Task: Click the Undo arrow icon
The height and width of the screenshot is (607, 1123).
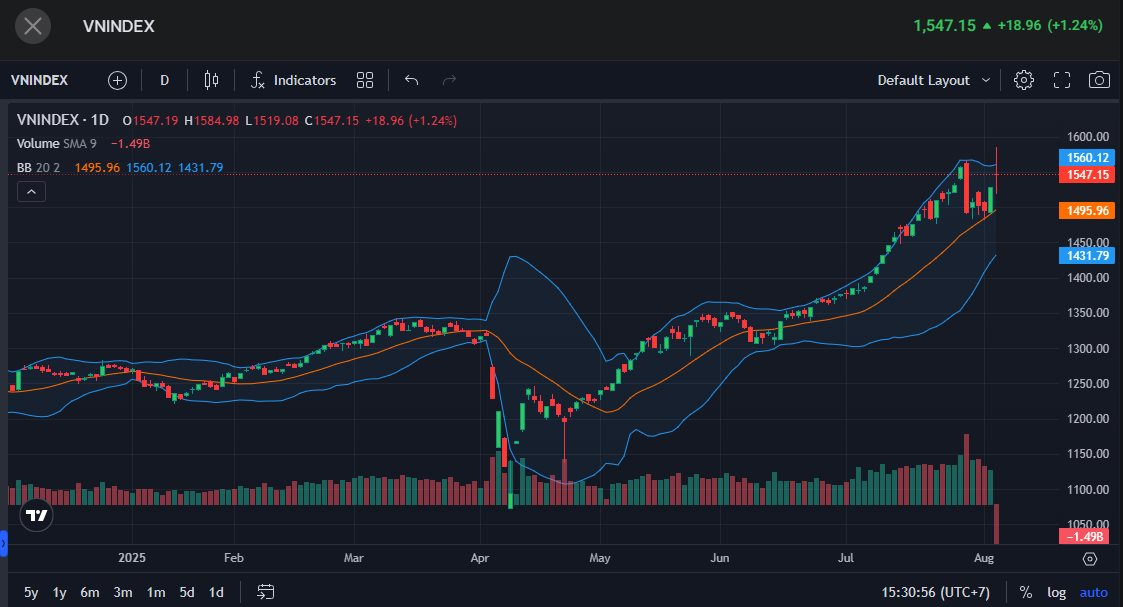Action: tap(410, 80)
